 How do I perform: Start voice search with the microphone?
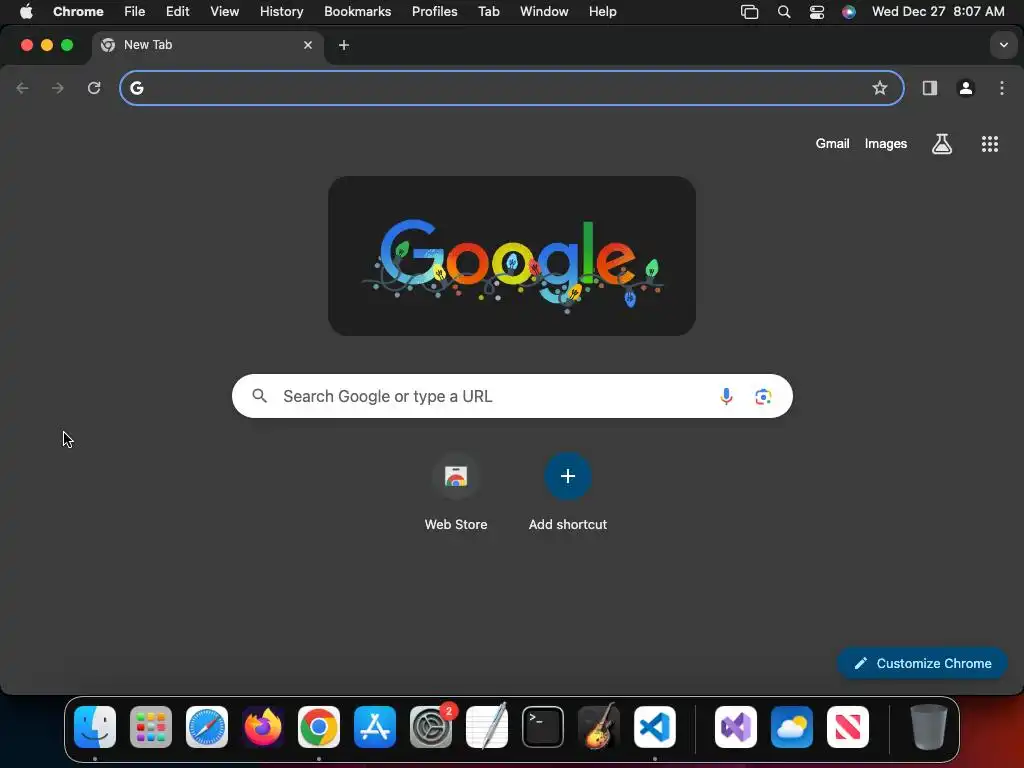click(x=726, y=396)
